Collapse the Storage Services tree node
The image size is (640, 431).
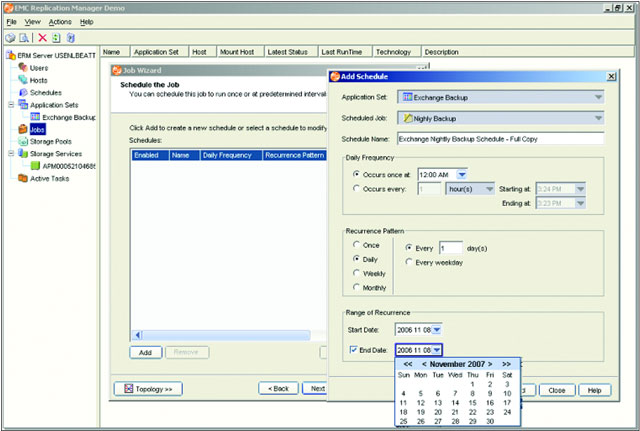point(11,153)
